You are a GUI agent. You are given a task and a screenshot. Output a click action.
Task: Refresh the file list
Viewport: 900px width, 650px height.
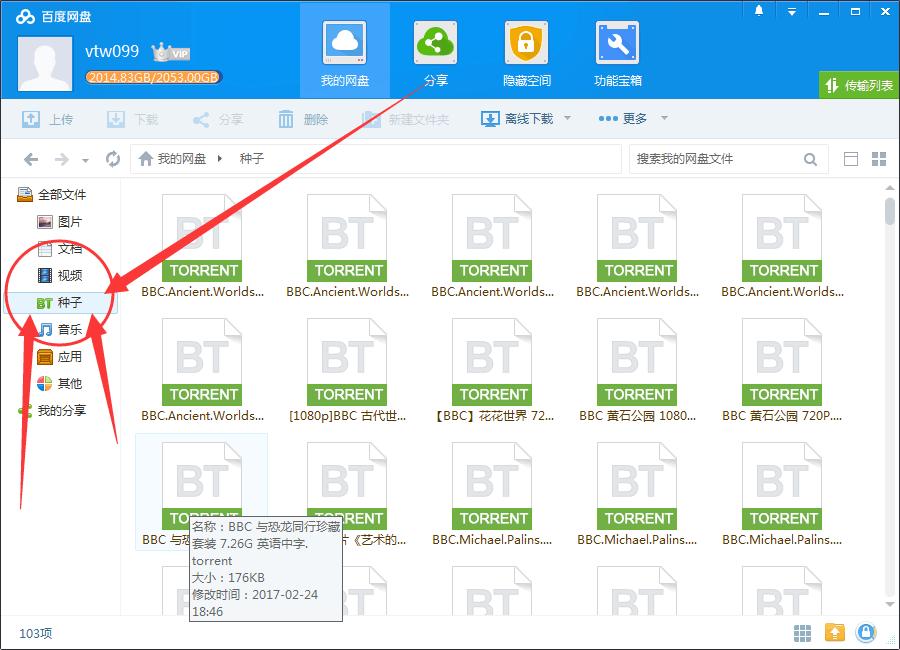point(113,159)
